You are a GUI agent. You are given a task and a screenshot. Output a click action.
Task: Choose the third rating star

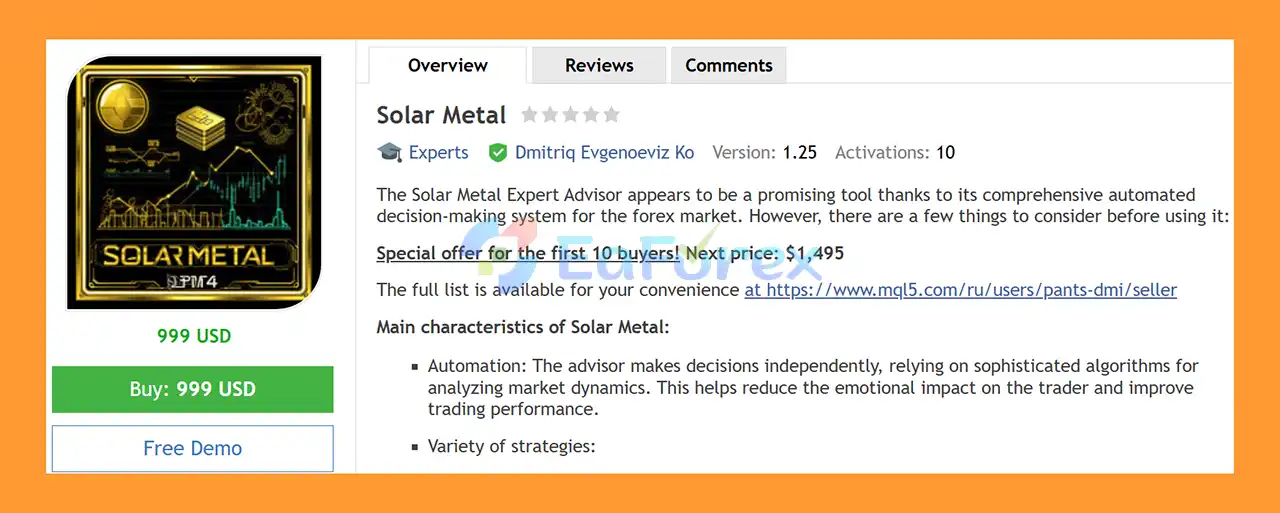(570, 115)
